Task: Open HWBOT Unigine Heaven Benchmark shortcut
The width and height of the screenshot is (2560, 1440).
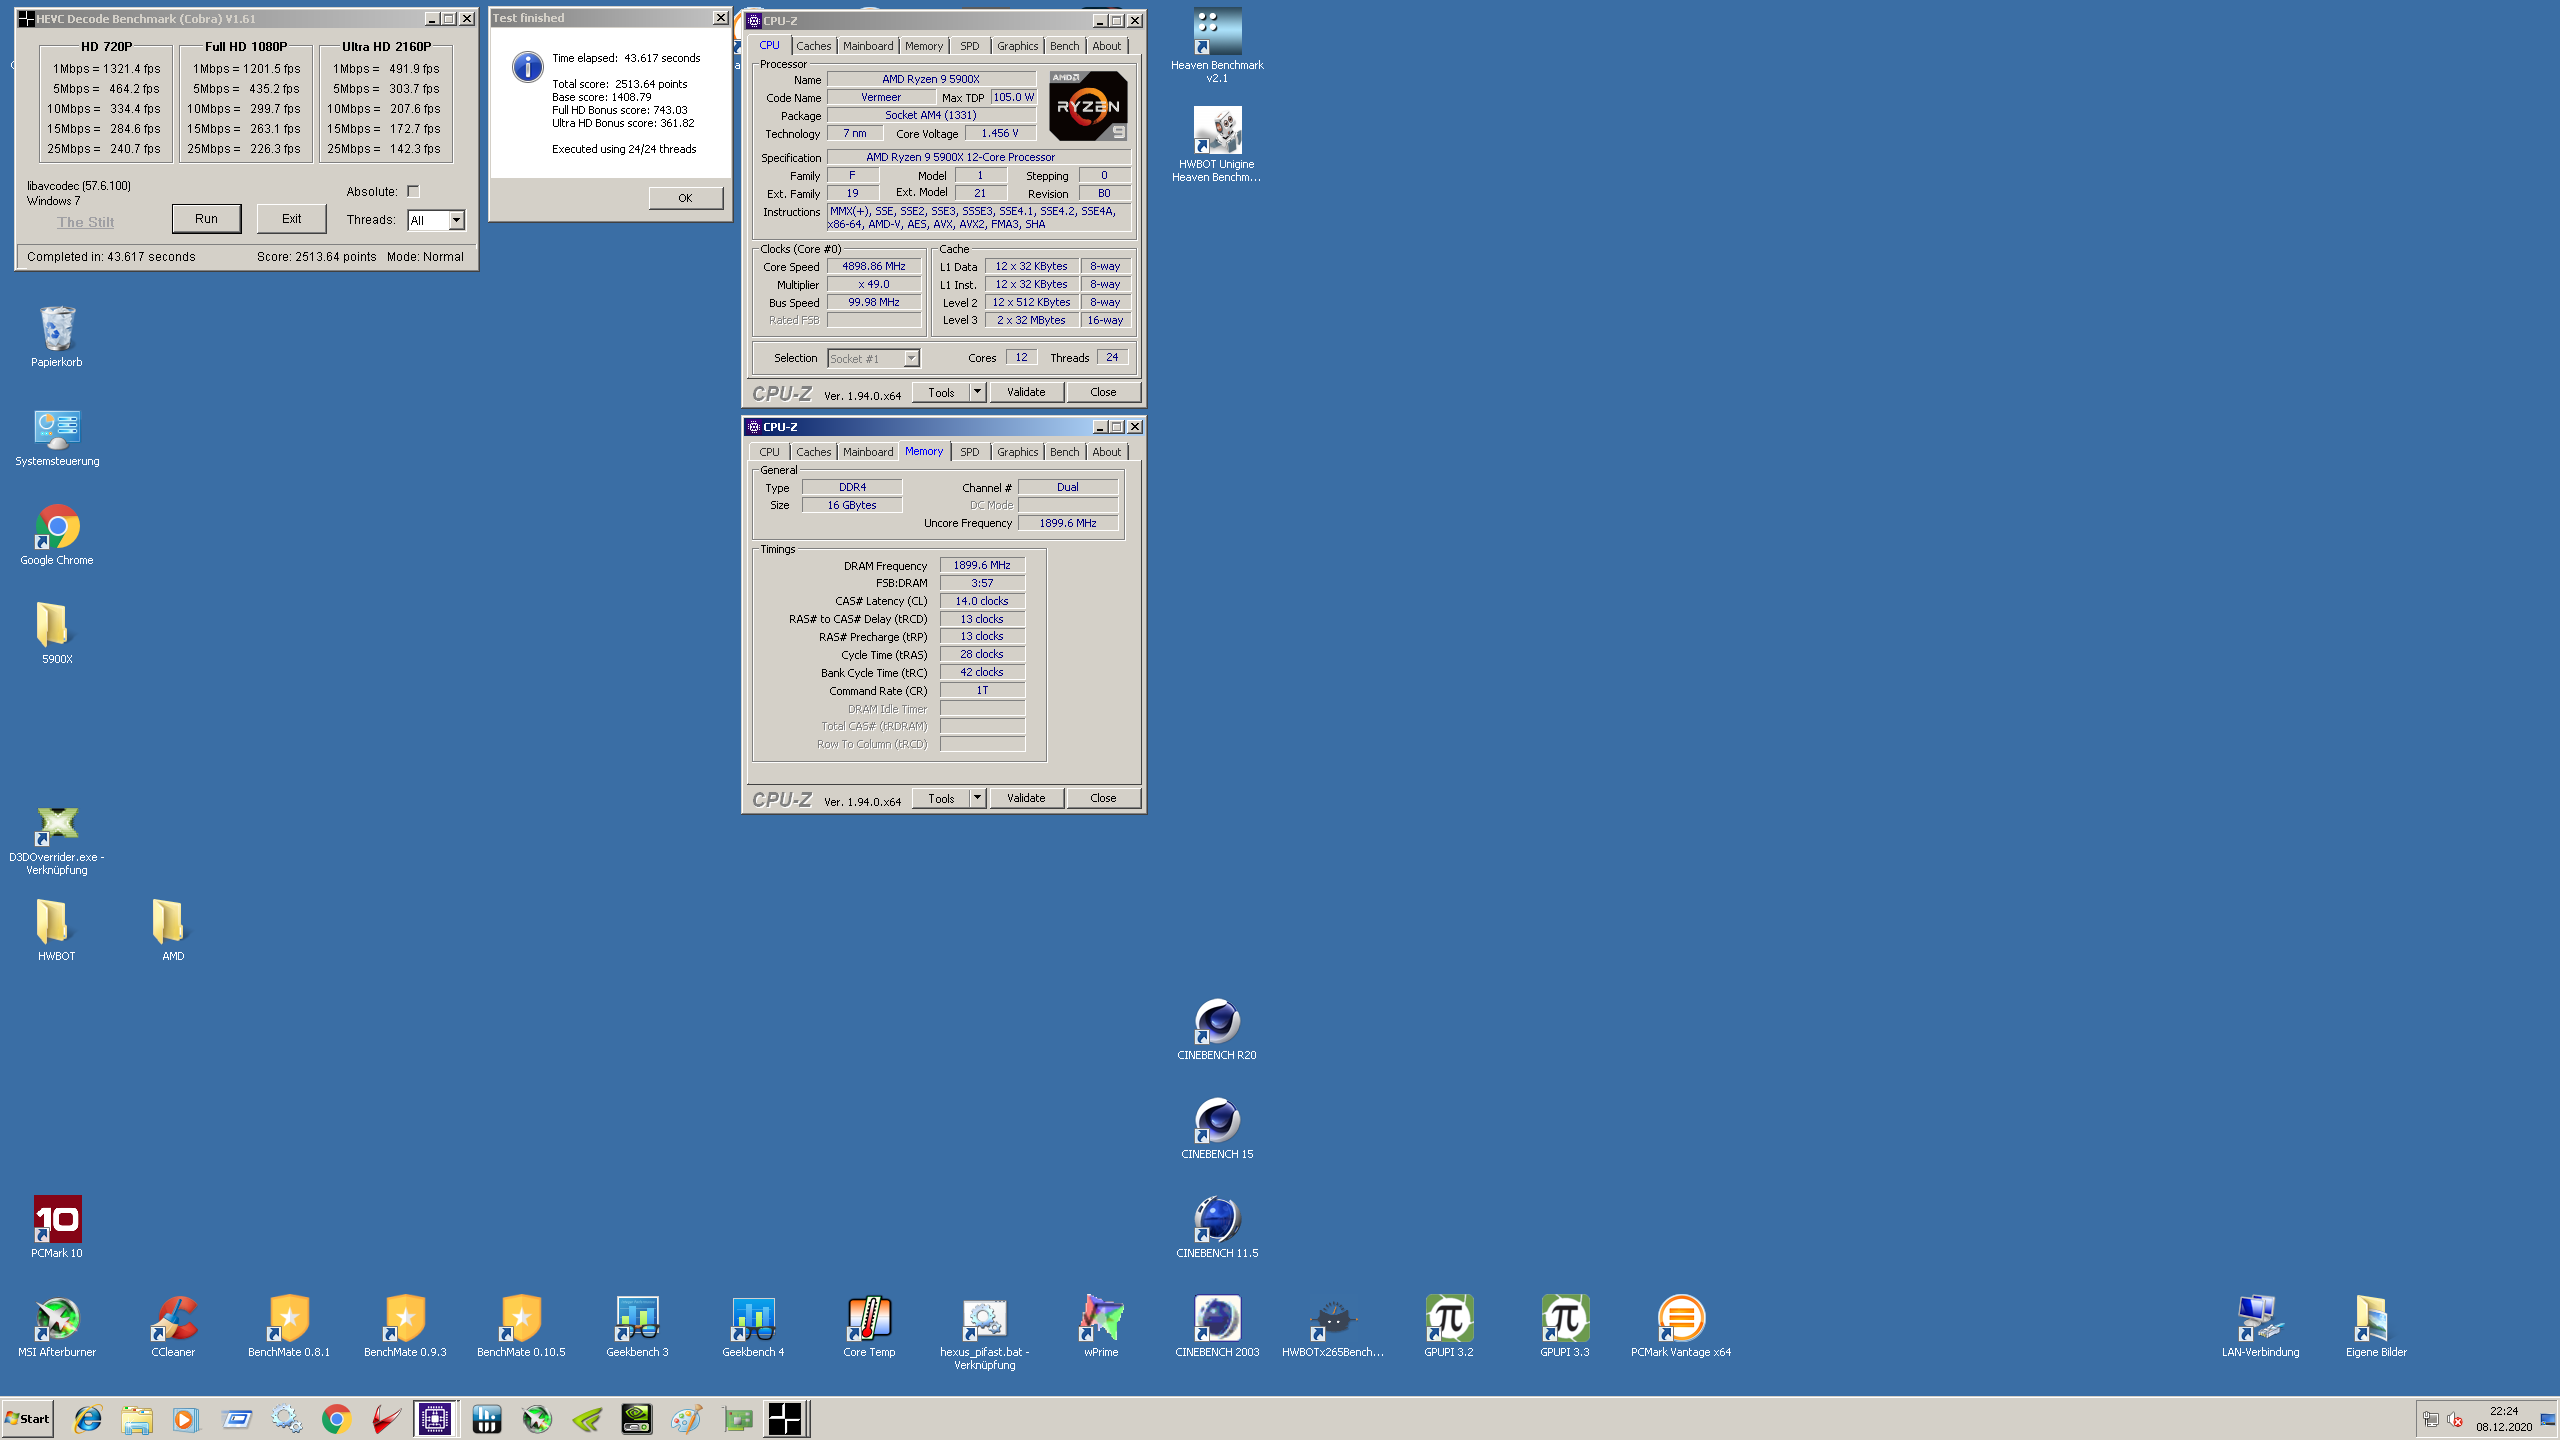Action: pos(1217,144)
